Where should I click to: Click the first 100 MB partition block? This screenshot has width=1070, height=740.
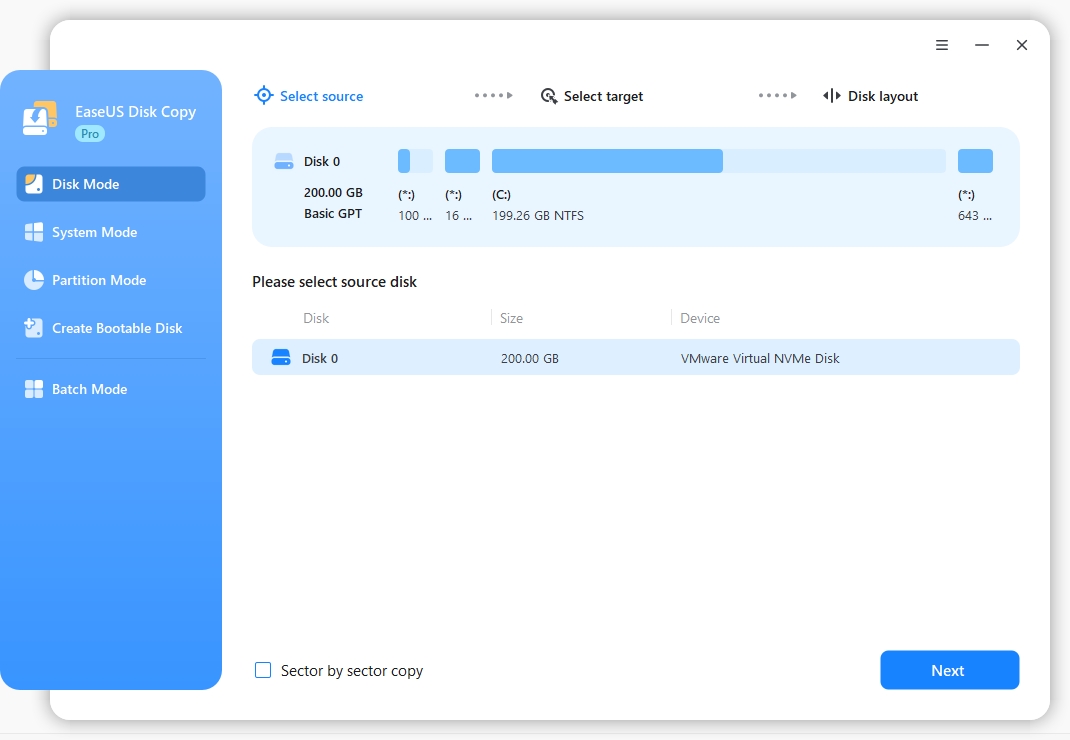pos(415,161)
